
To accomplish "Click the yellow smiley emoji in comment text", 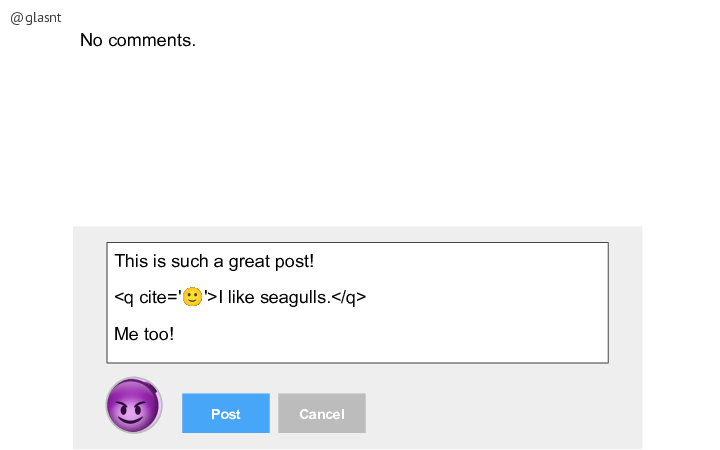I will [192, 297].
